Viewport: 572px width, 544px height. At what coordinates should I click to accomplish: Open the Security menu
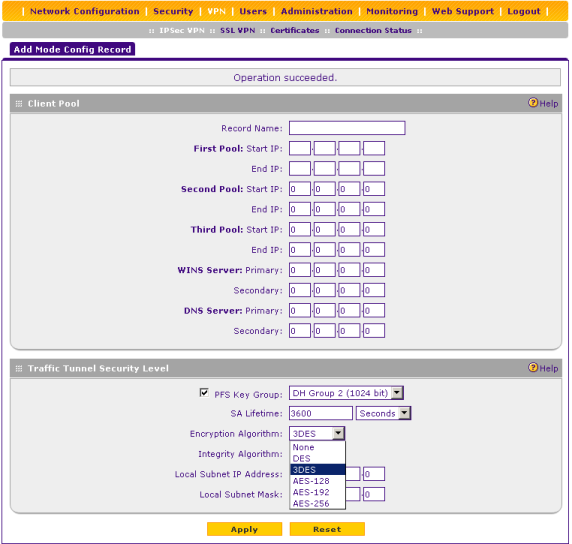coord(173,11)
